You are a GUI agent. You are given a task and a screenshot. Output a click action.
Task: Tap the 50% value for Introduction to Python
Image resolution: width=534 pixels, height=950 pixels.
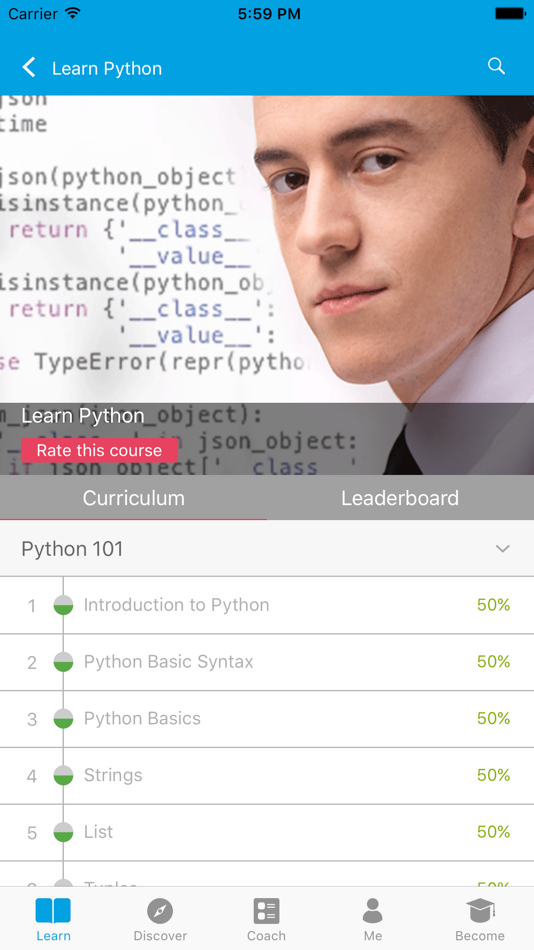pyautogui.click(x=493, y=605)
